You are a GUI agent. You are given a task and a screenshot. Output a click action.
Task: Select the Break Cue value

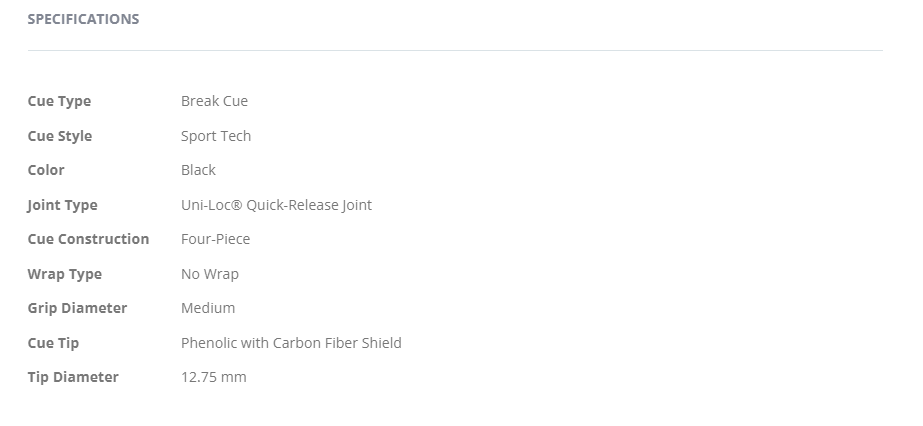tap(214, 101)
